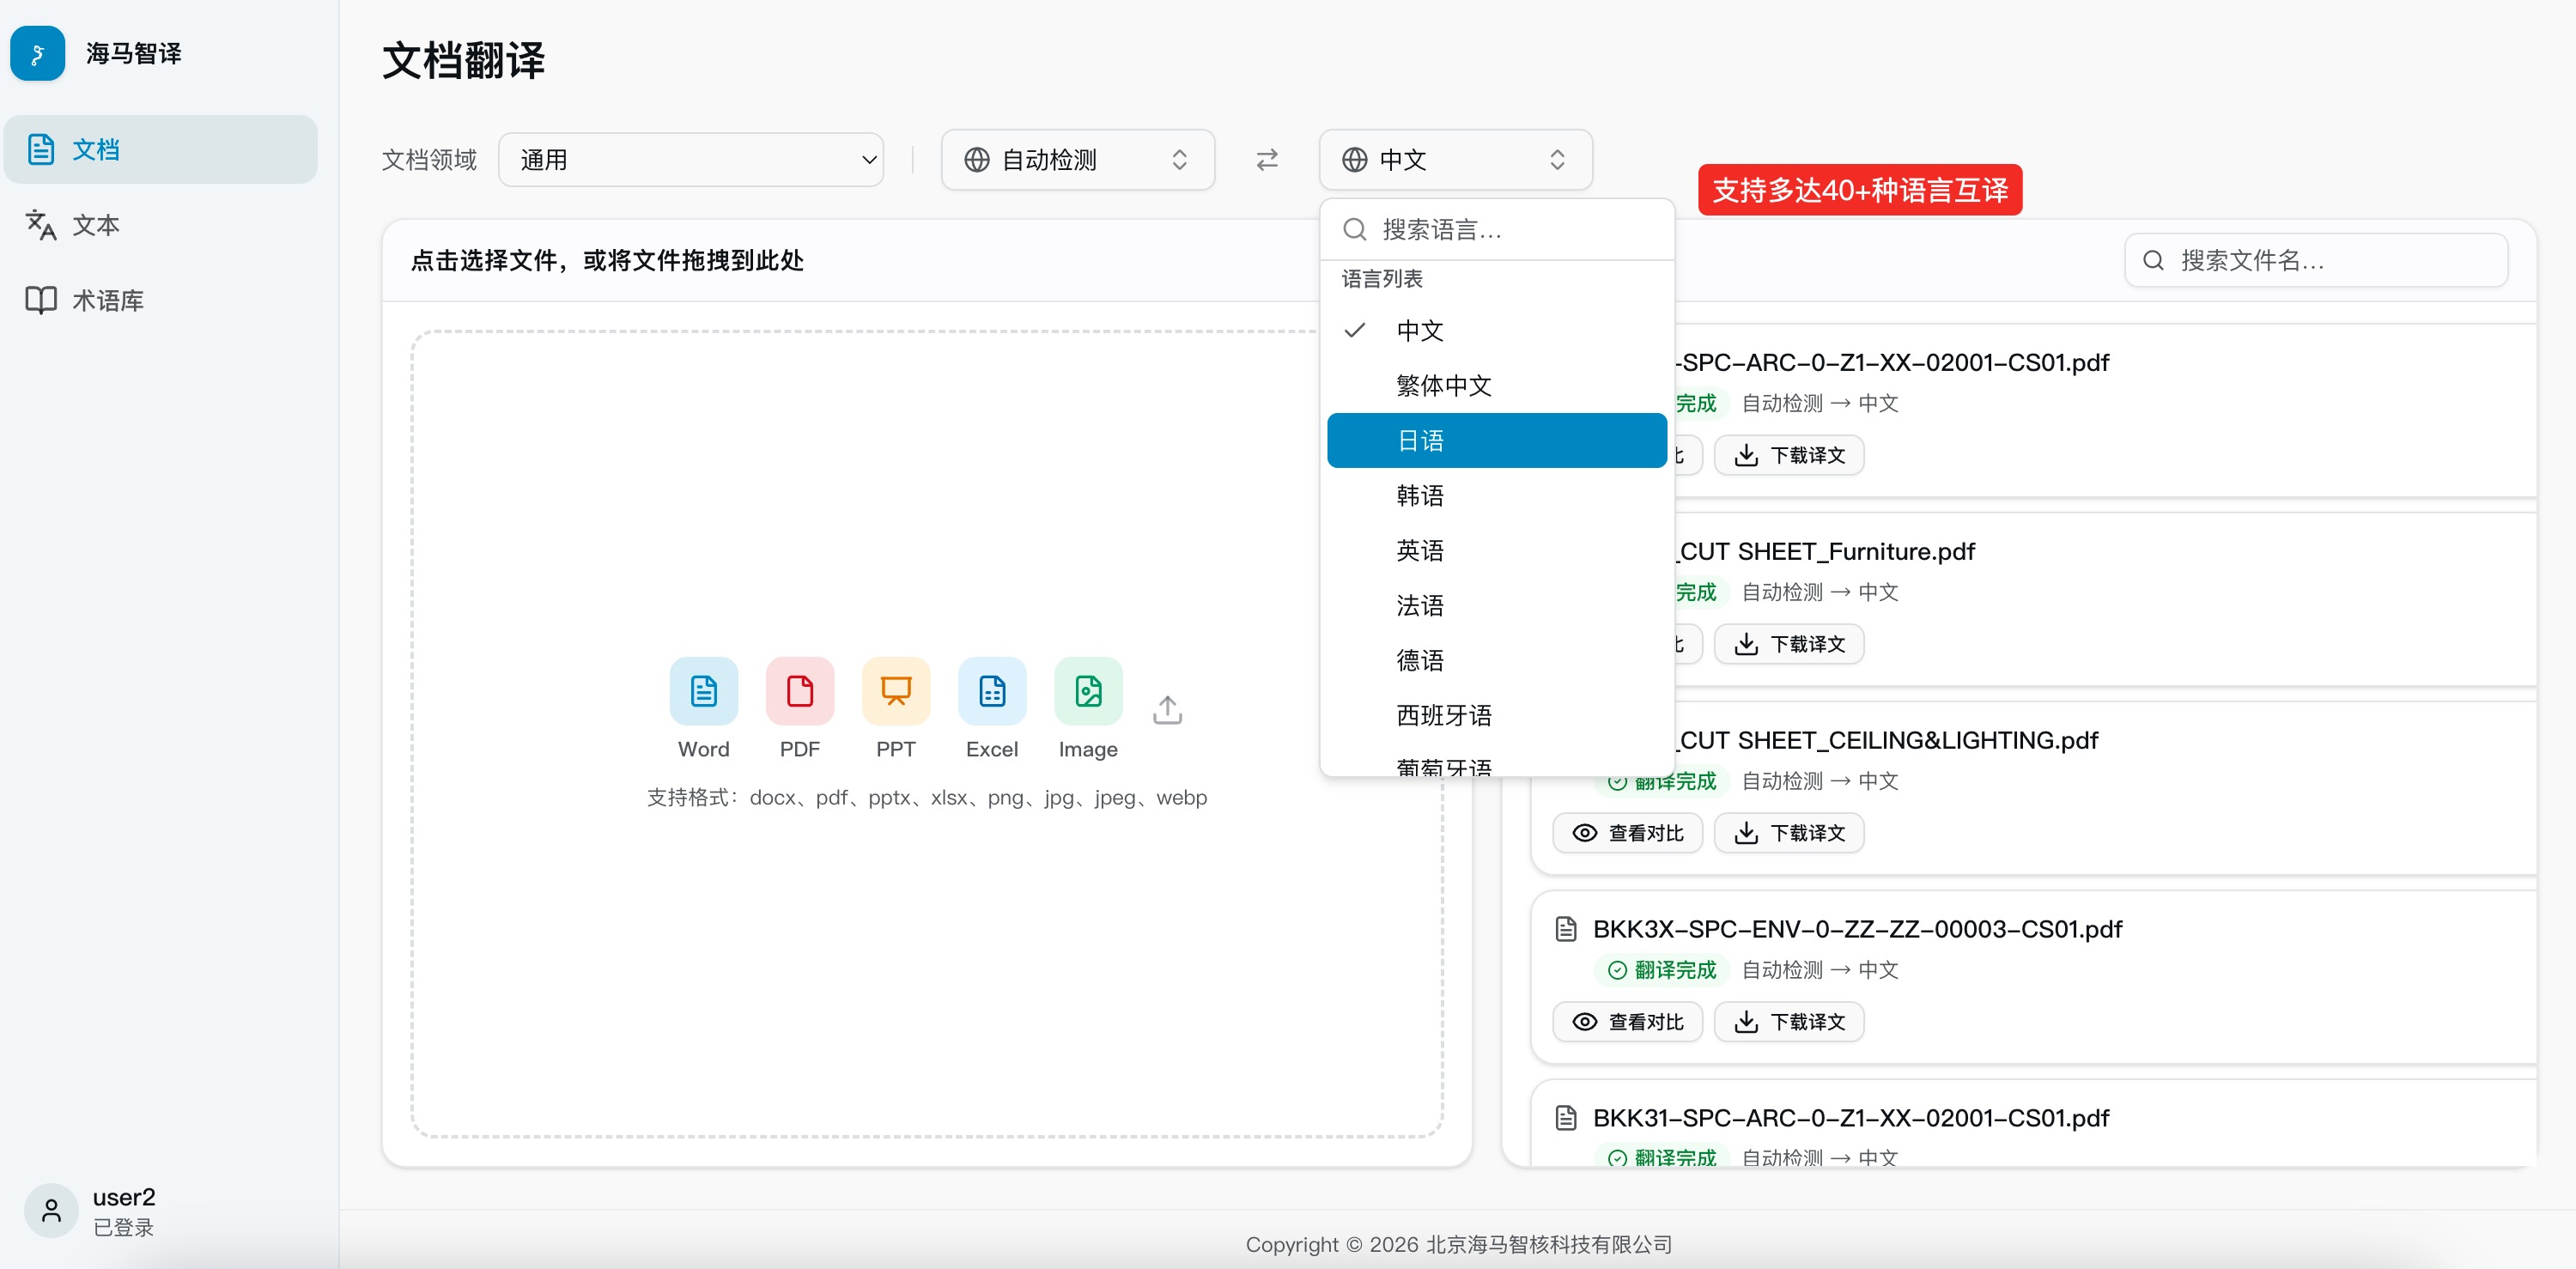The height and width of the screenshot is (1269, 2576).
Task: Select 繁体中文 in the language list
Action: (1497, 386)
